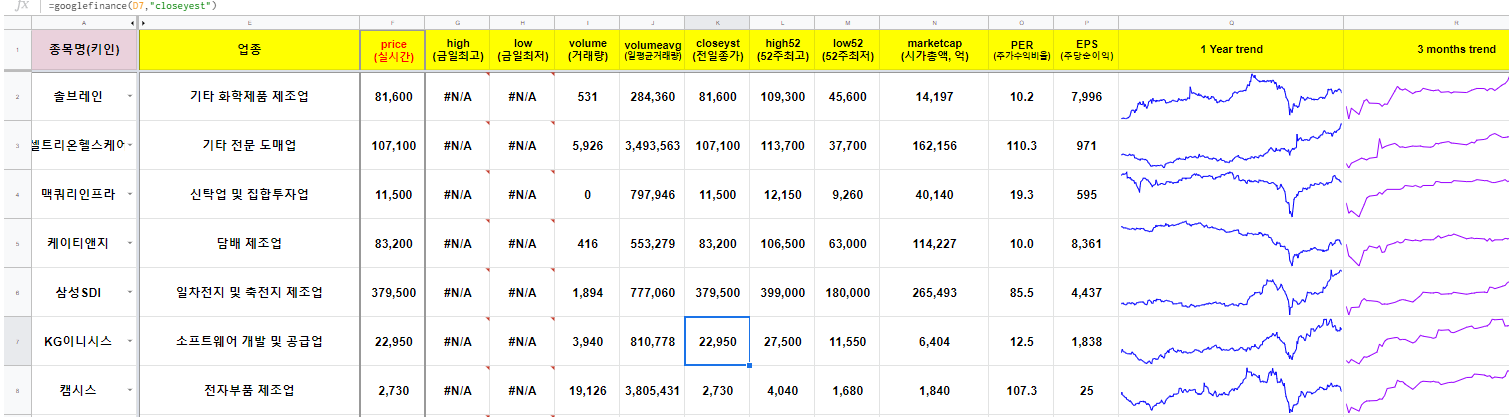Click the high52 (52주최고) header cell
The width and height of the screenshot is (1509, 418).
[x=782, y=50]
